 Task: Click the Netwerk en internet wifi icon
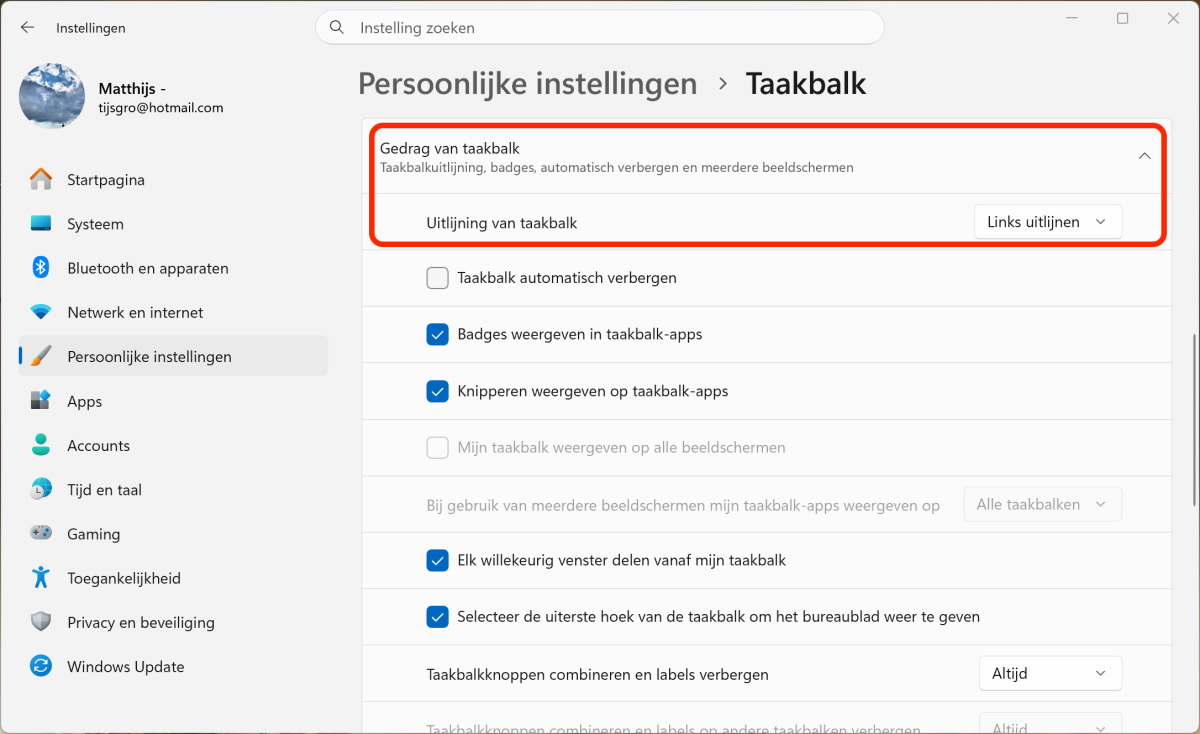click(41, 312)
